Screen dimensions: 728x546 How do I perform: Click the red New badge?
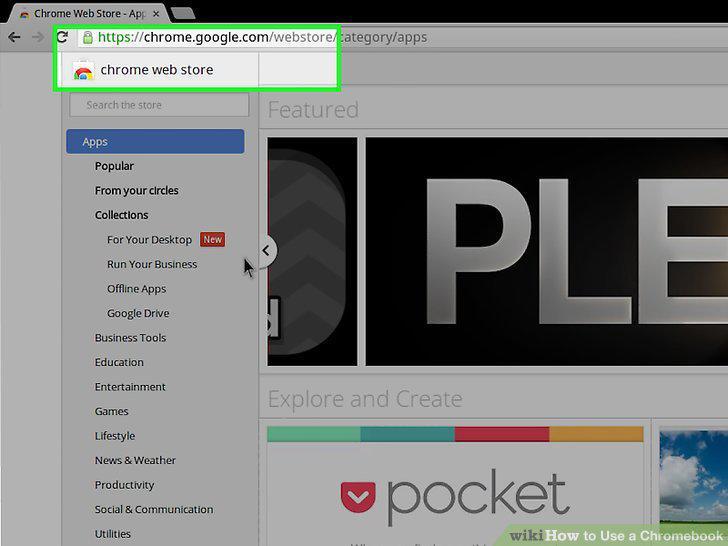tap(213, 240)
